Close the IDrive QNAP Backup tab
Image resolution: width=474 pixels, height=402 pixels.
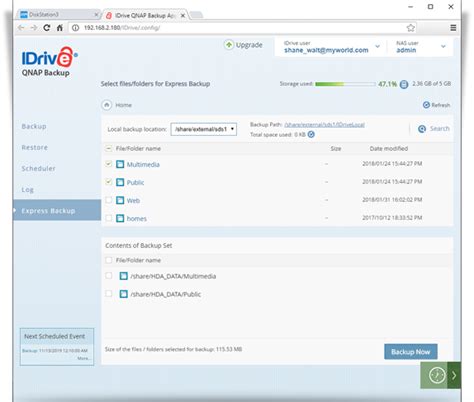pyautogui.click(x=183, y=15)
